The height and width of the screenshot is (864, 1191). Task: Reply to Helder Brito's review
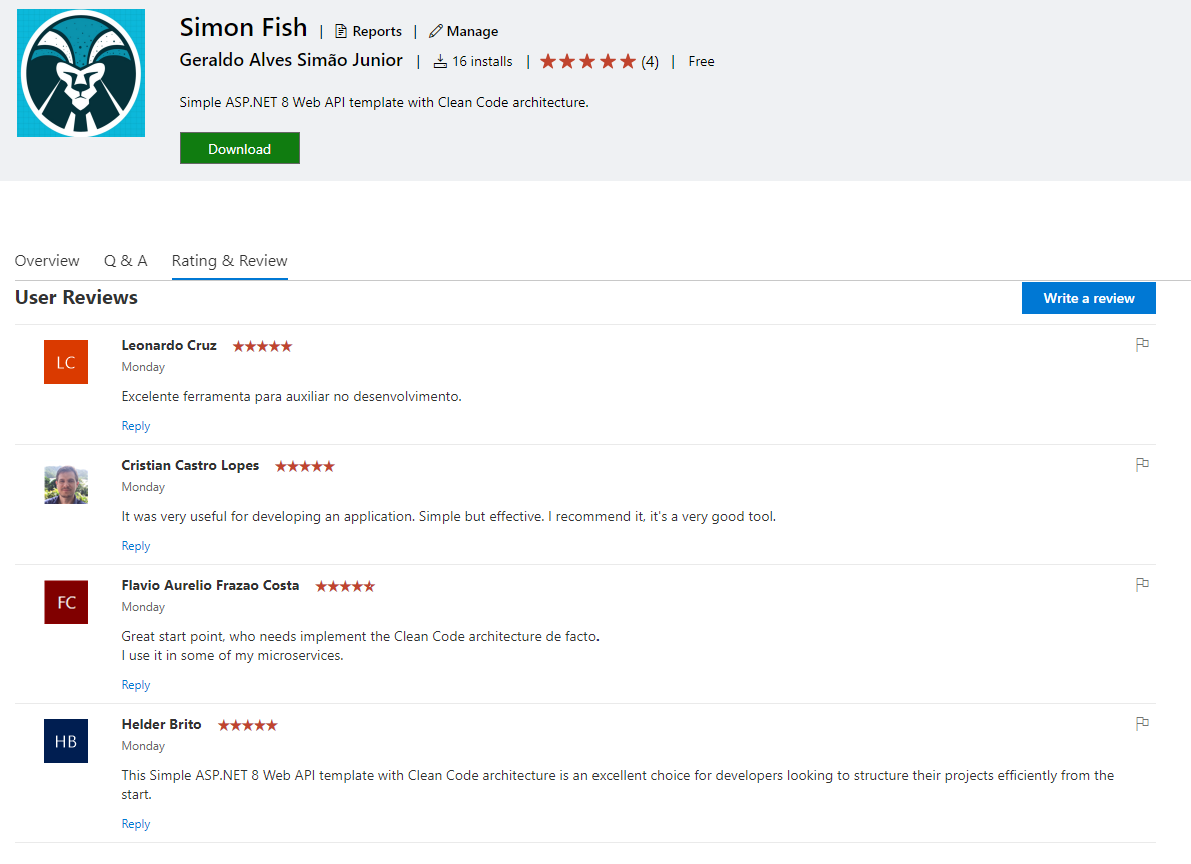[135, 823]
